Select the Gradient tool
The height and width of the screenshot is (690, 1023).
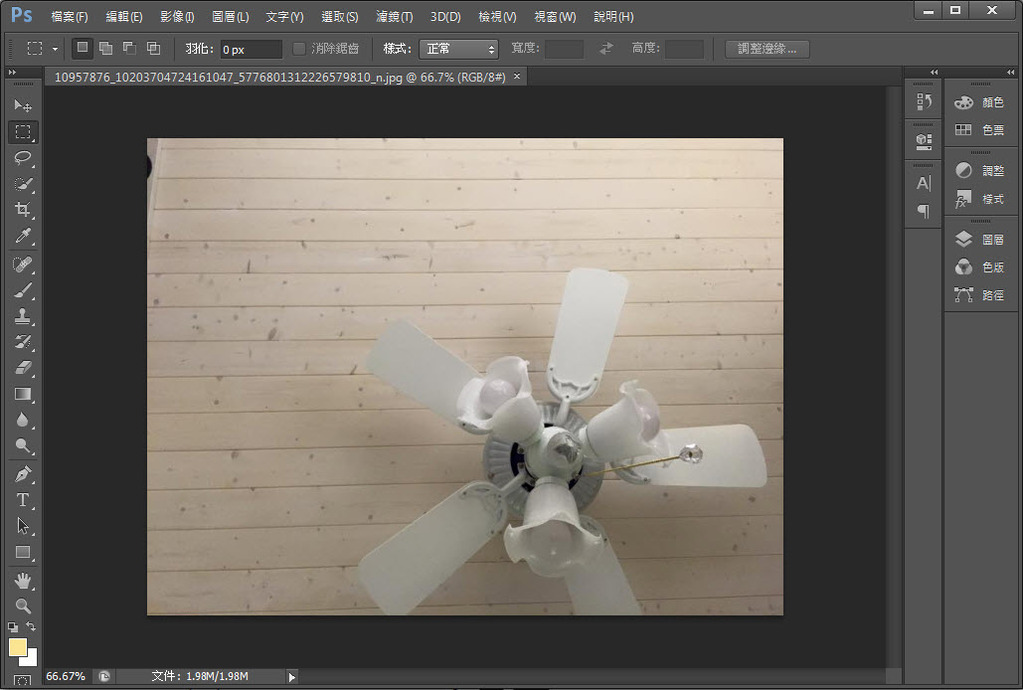23,394
